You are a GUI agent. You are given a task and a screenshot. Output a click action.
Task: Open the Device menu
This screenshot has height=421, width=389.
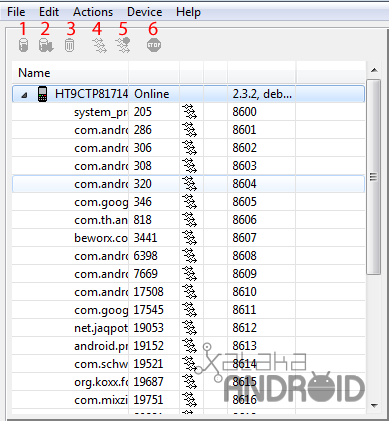pos(145,12)
